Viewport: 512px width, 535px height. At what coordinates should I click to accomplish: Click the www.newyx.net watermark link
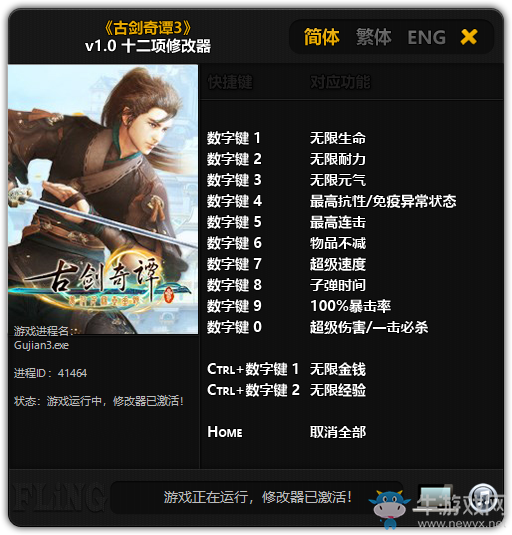click(461, 523)
